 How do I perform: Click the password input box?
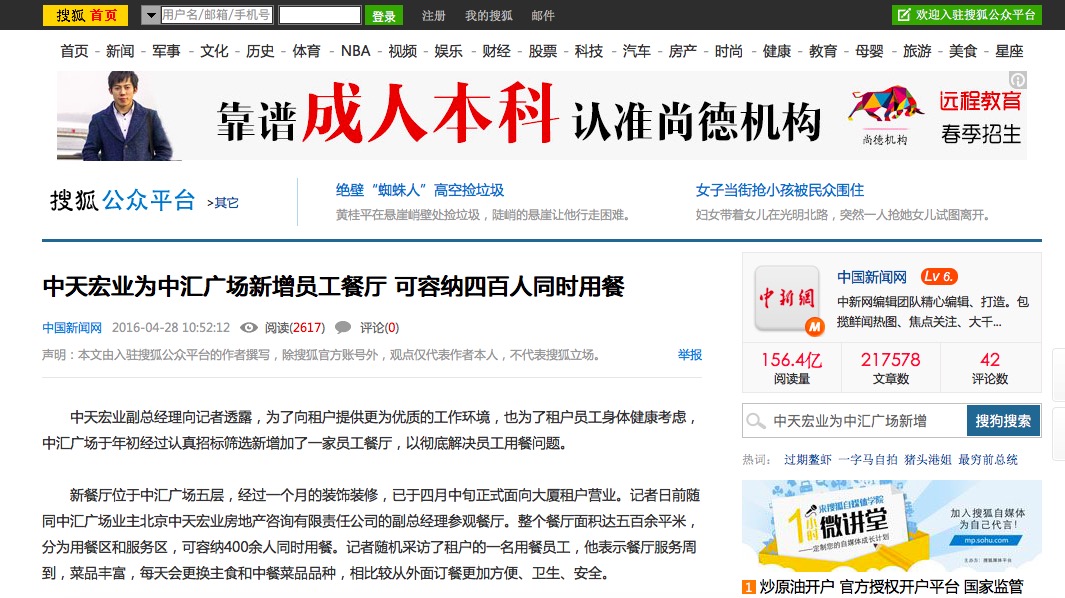pyautogui.click(x=319, y=15)
